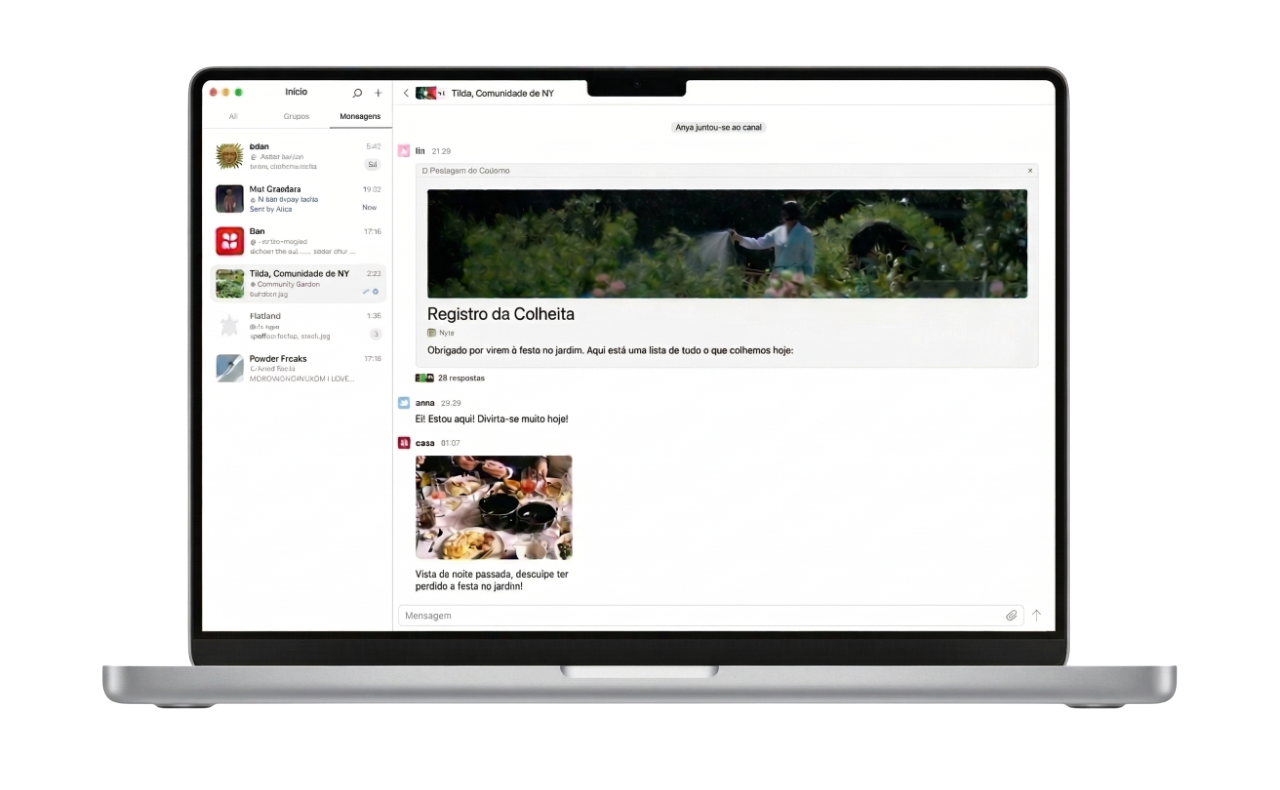
Task: Click lin's pink avatar next to her message
Action: (404, 149)
